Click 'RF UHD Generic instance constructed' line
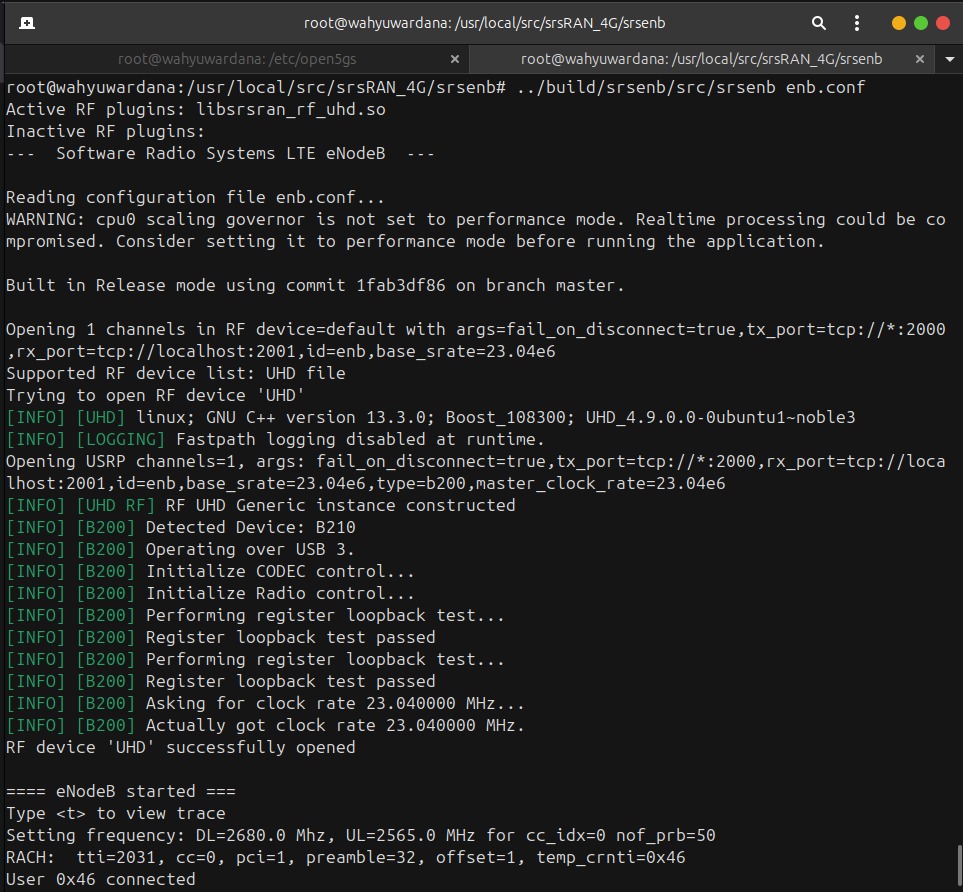963x892 pixels. pos(261,506)
